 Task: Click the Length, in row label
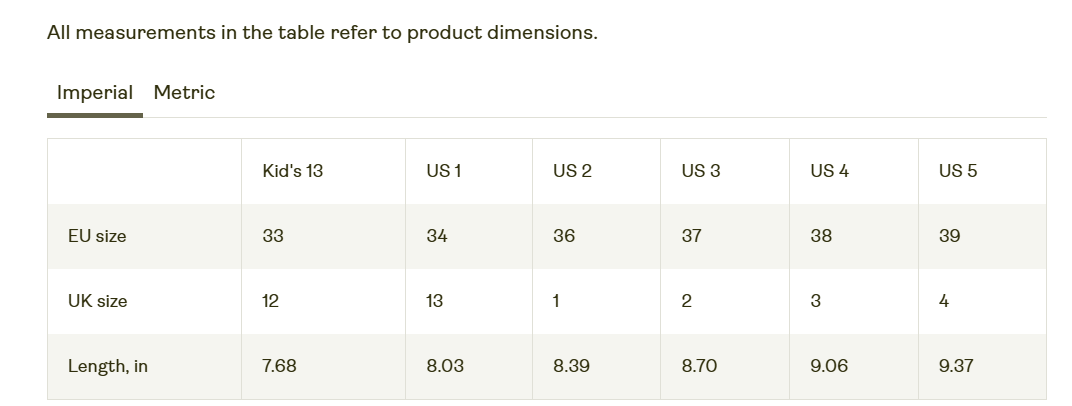point(107,366)
